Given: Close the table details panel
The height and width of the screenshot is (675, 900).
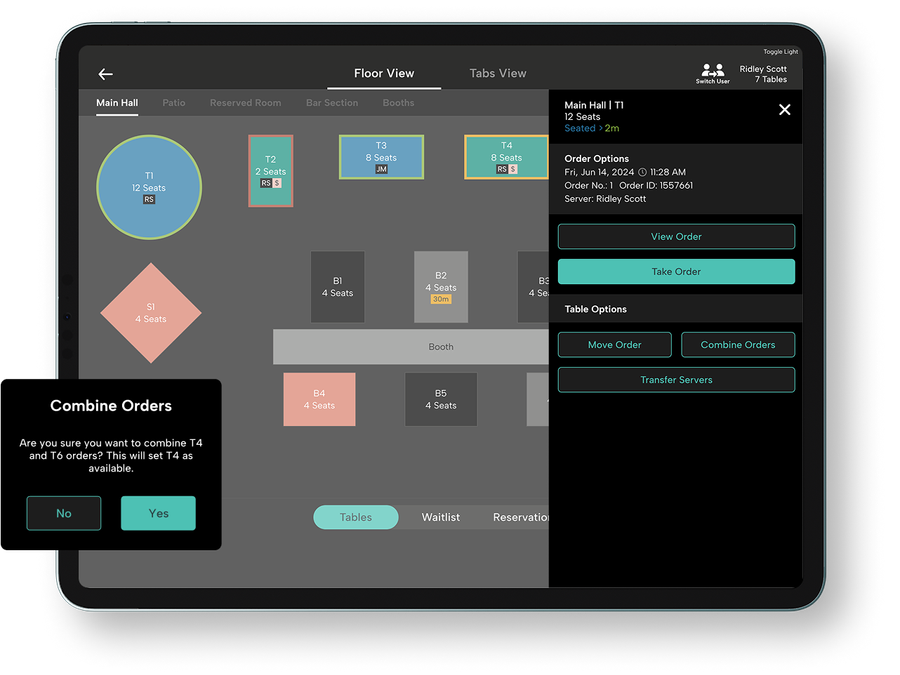Looking at the screenshot, I should [784, 110].
